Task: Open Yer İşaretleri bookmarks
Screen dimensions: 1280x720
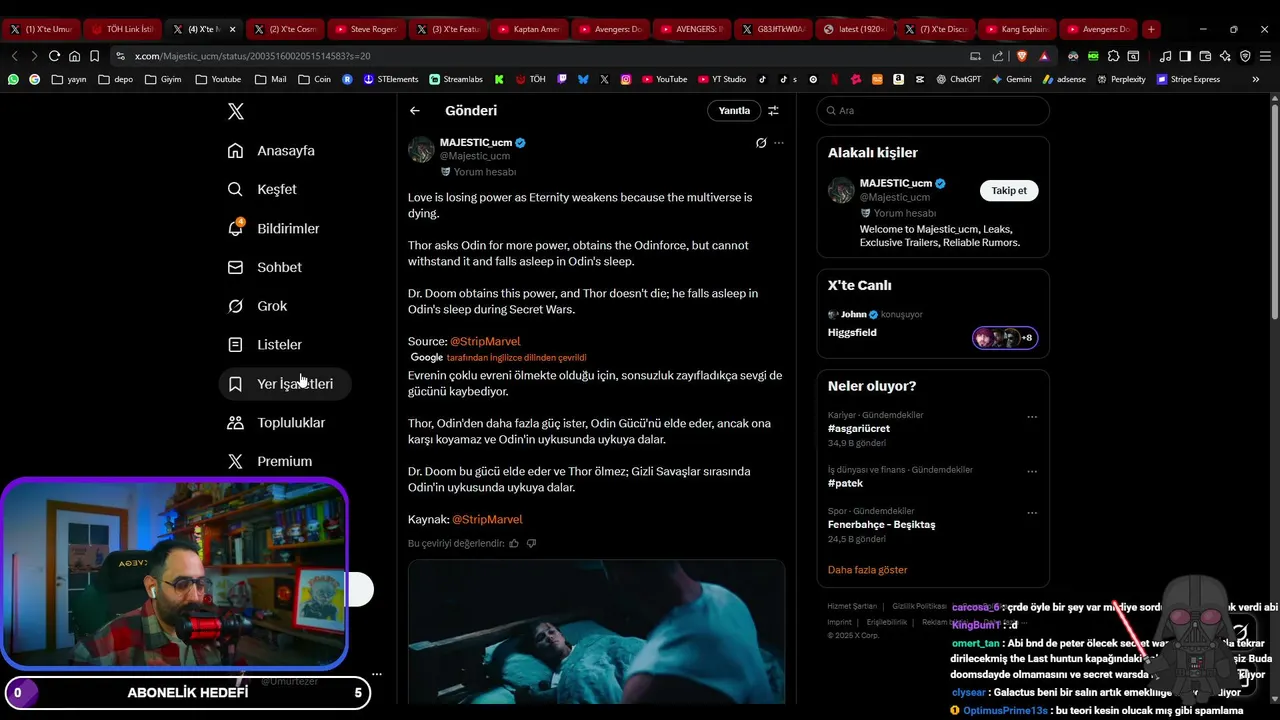Action: (x=285, y=384)
